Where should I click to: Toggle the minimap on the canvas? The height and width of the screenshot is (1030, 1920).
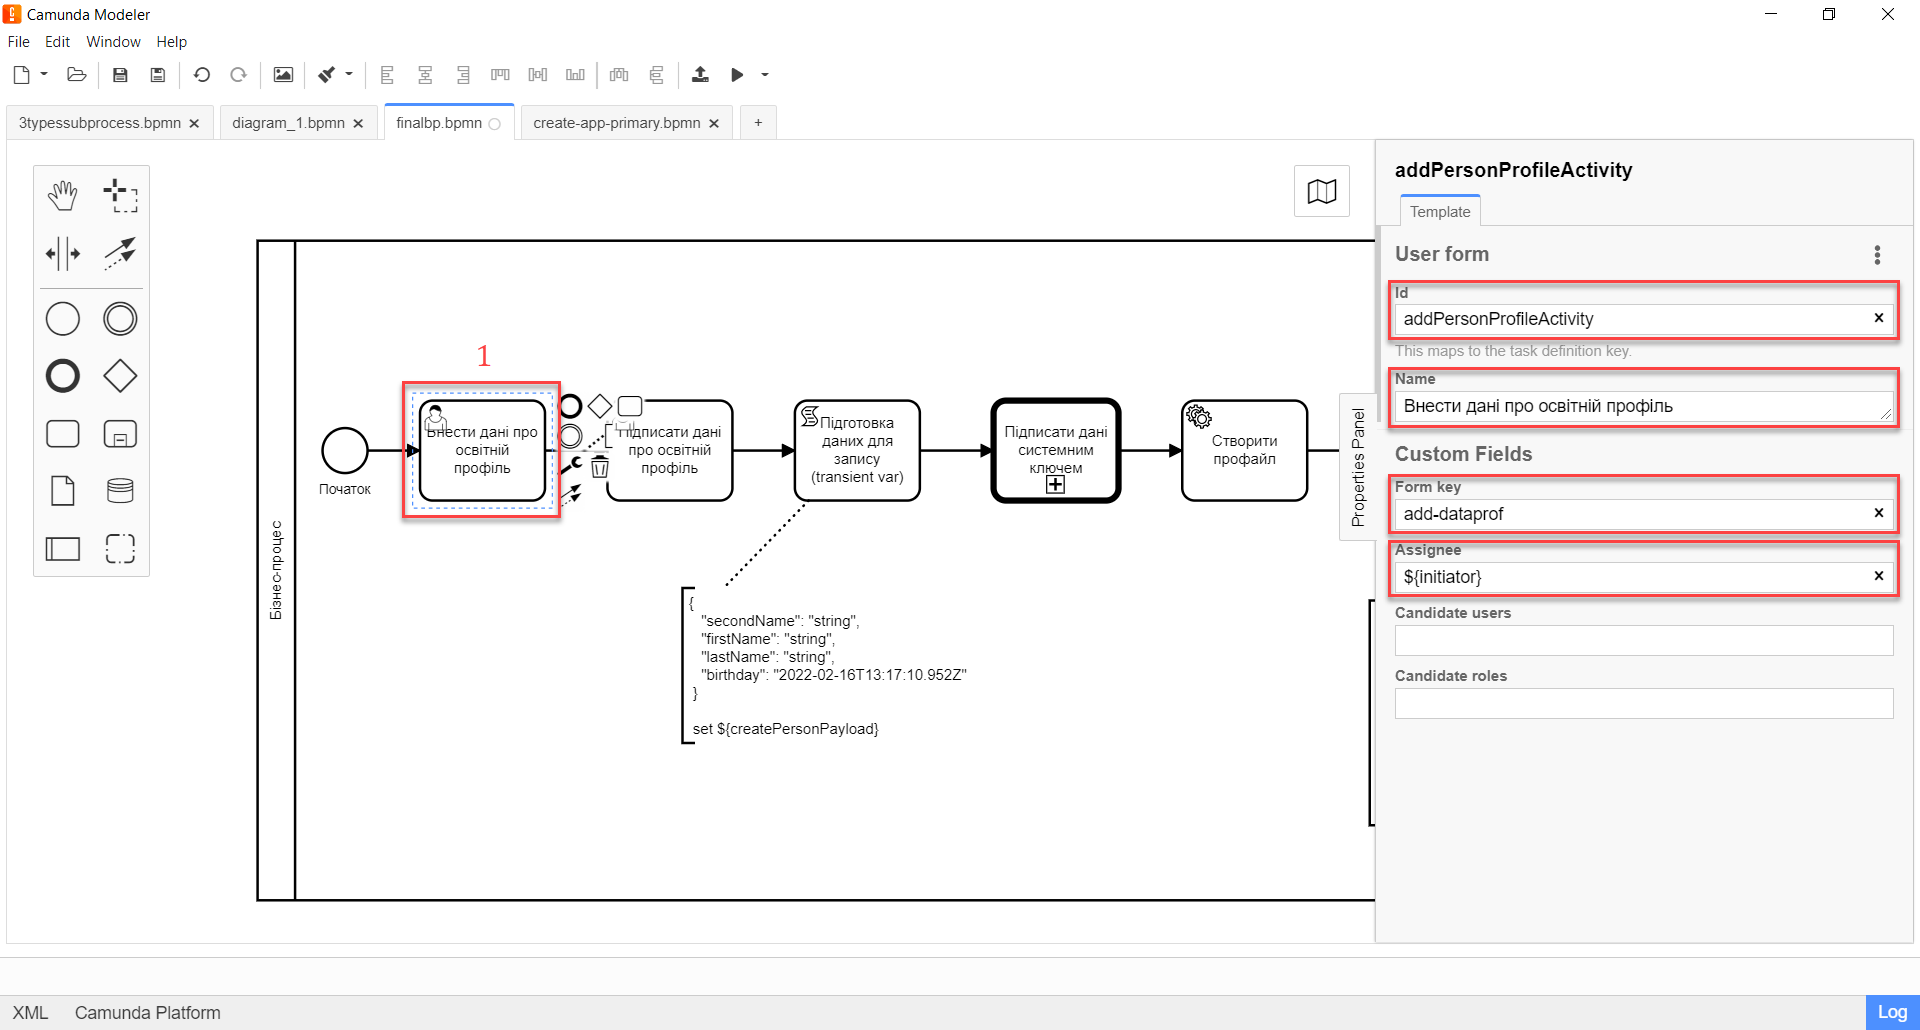click(x=1321, y=191)
